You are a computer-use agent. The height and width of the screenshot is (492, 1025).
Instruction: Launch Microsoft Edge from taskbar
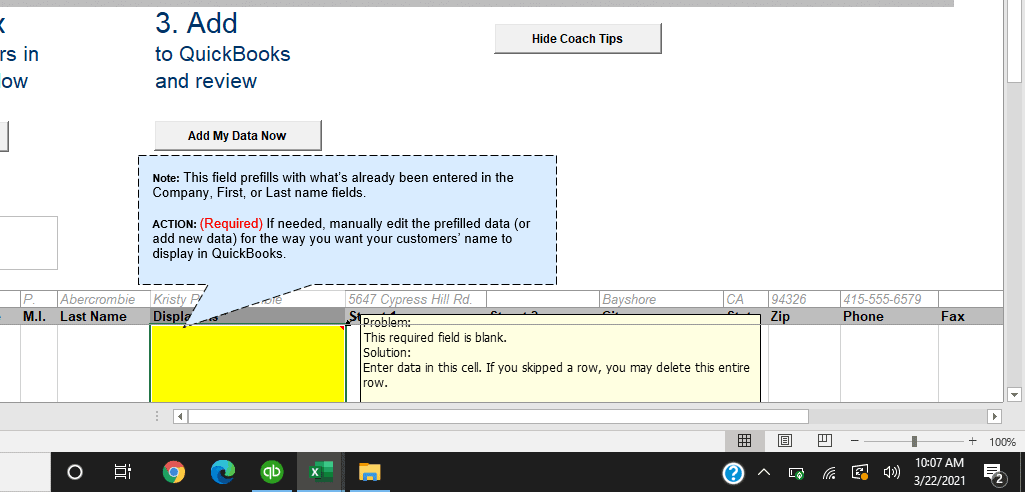(x=222, y=472)
